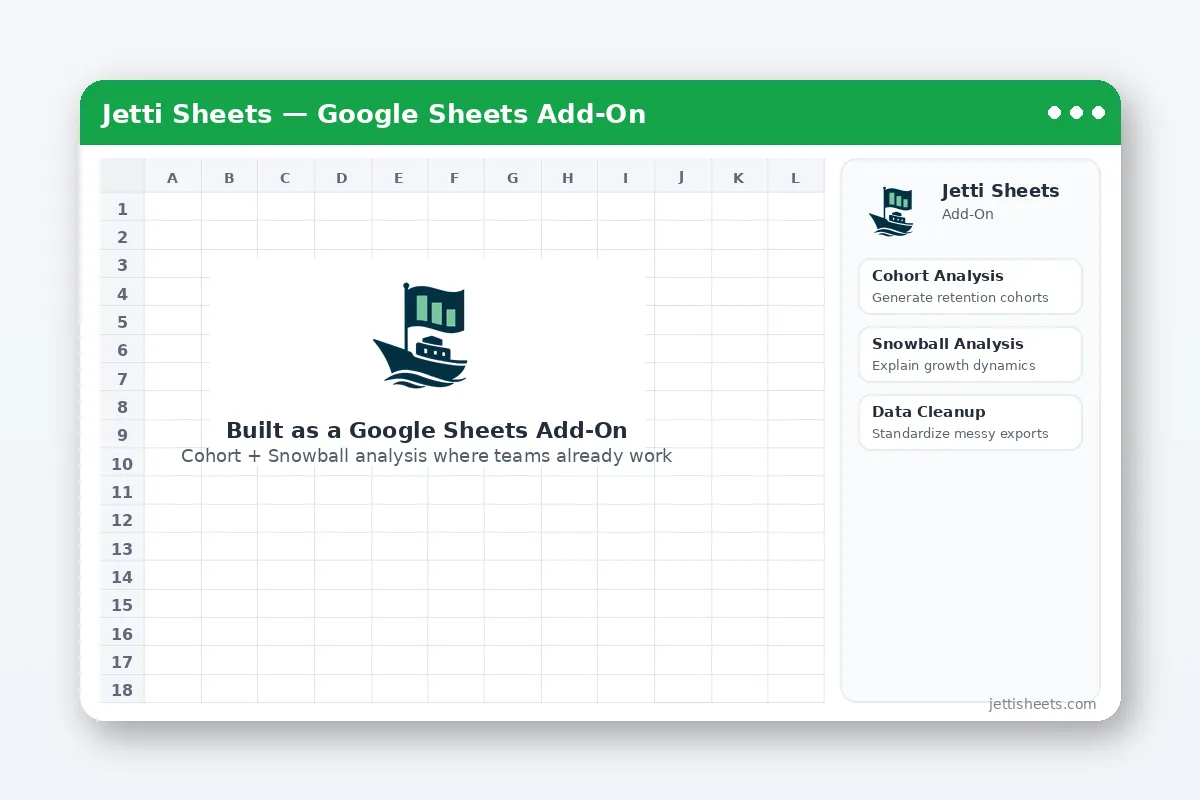Open the Cohort Analysis card
This screenshot has height=800, width=1200.
point(970,286)
